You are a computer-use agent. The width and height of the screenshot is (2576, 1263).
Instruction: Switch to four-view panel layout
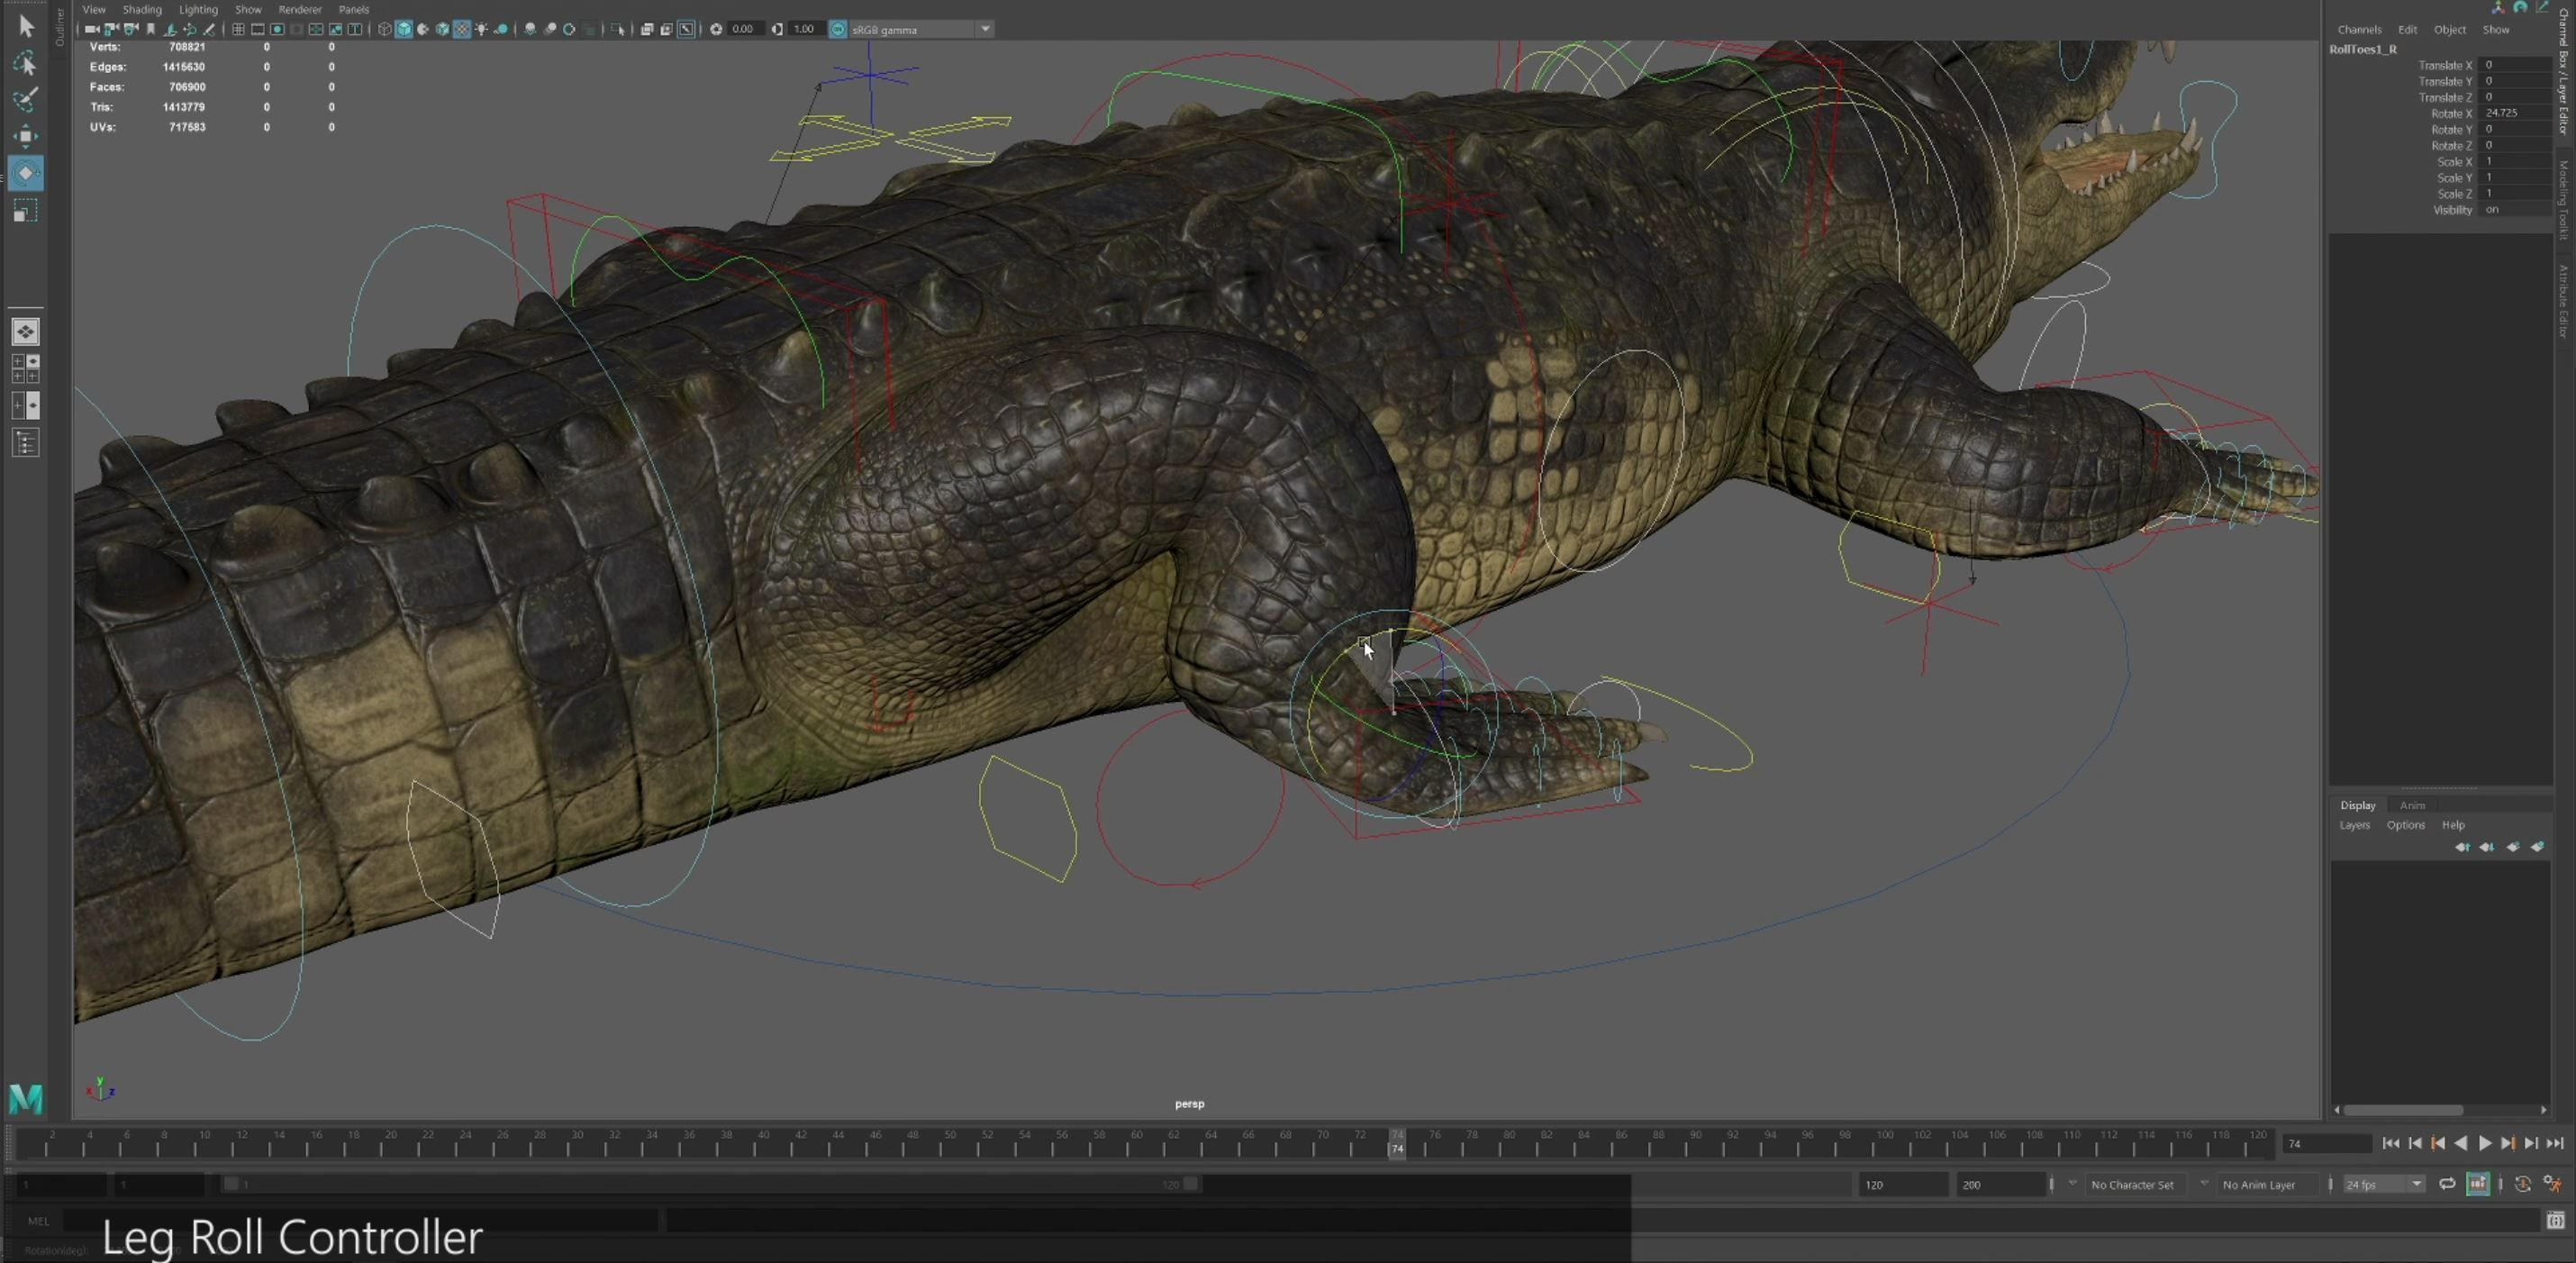26,368
